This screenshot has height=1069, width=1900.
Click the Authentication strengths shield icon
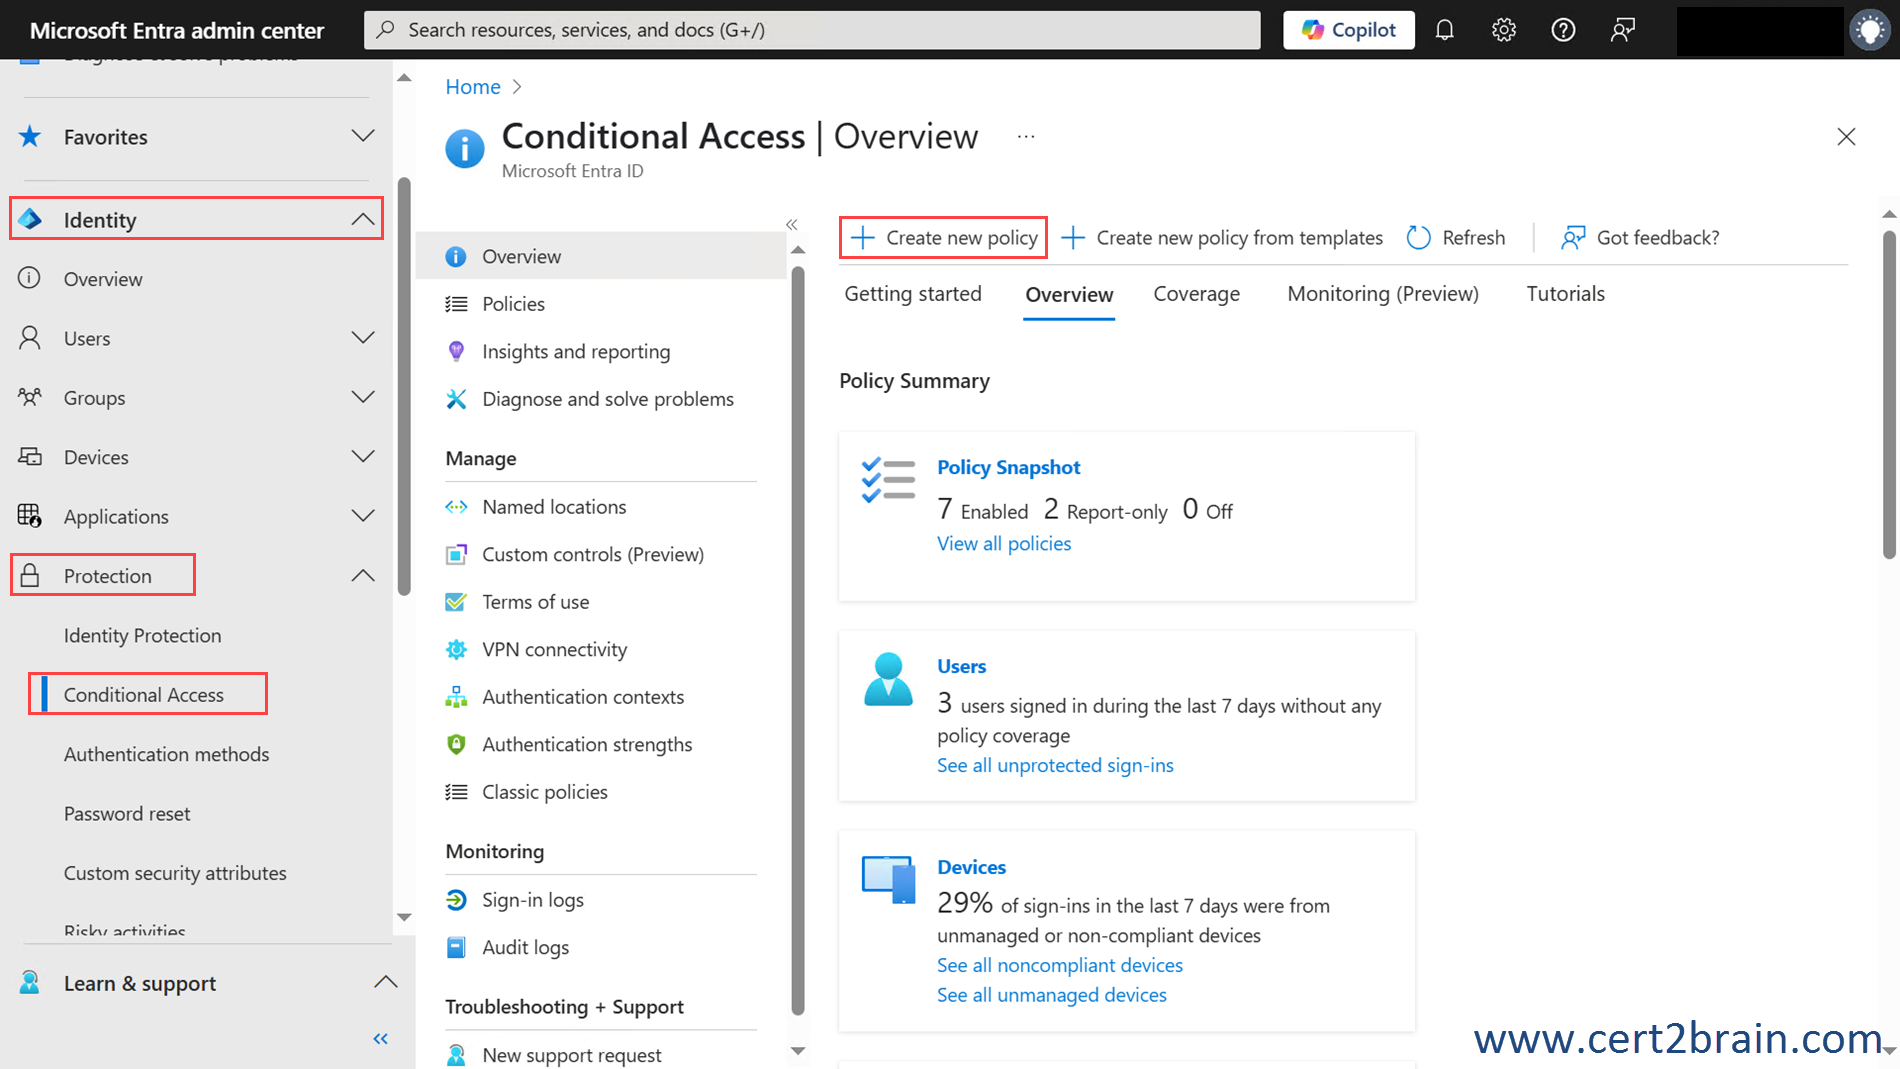tap(456, 744)
